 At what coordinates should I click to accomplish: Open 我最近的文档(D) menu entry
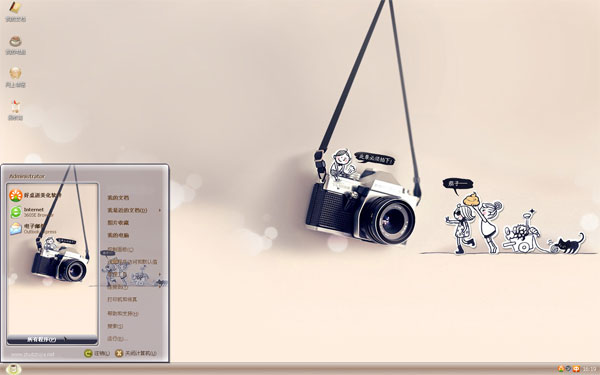pos(127,210)
